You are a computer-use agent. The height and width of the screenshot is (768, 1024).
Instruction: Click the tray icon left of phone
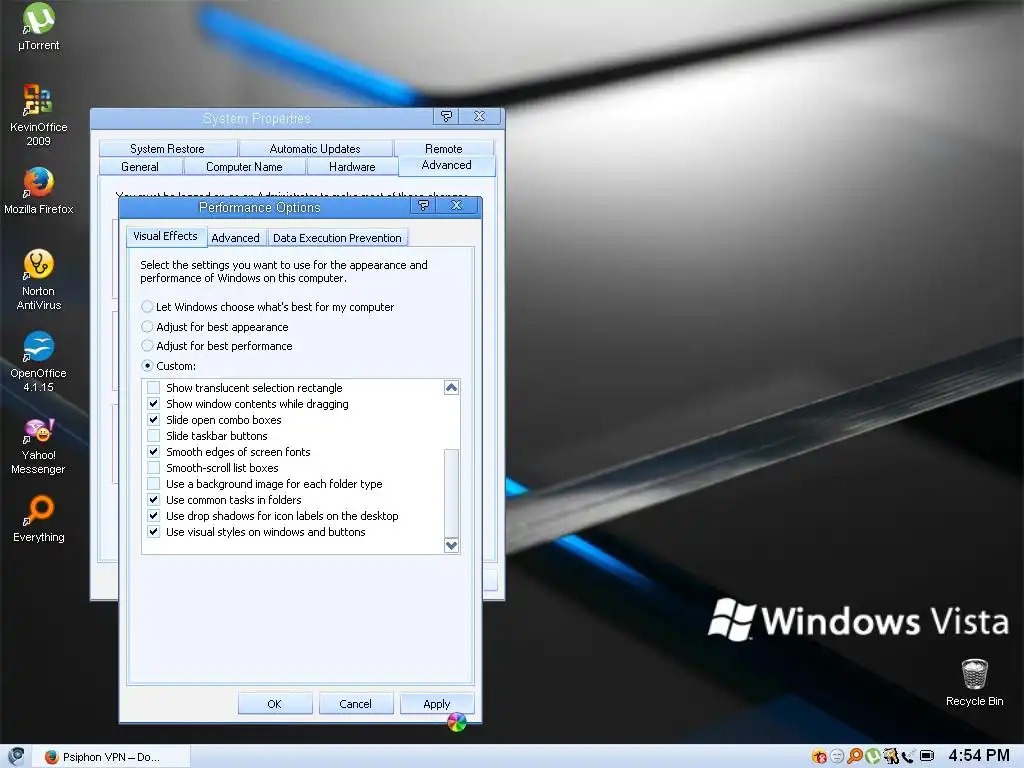click(x=890, y=756)
